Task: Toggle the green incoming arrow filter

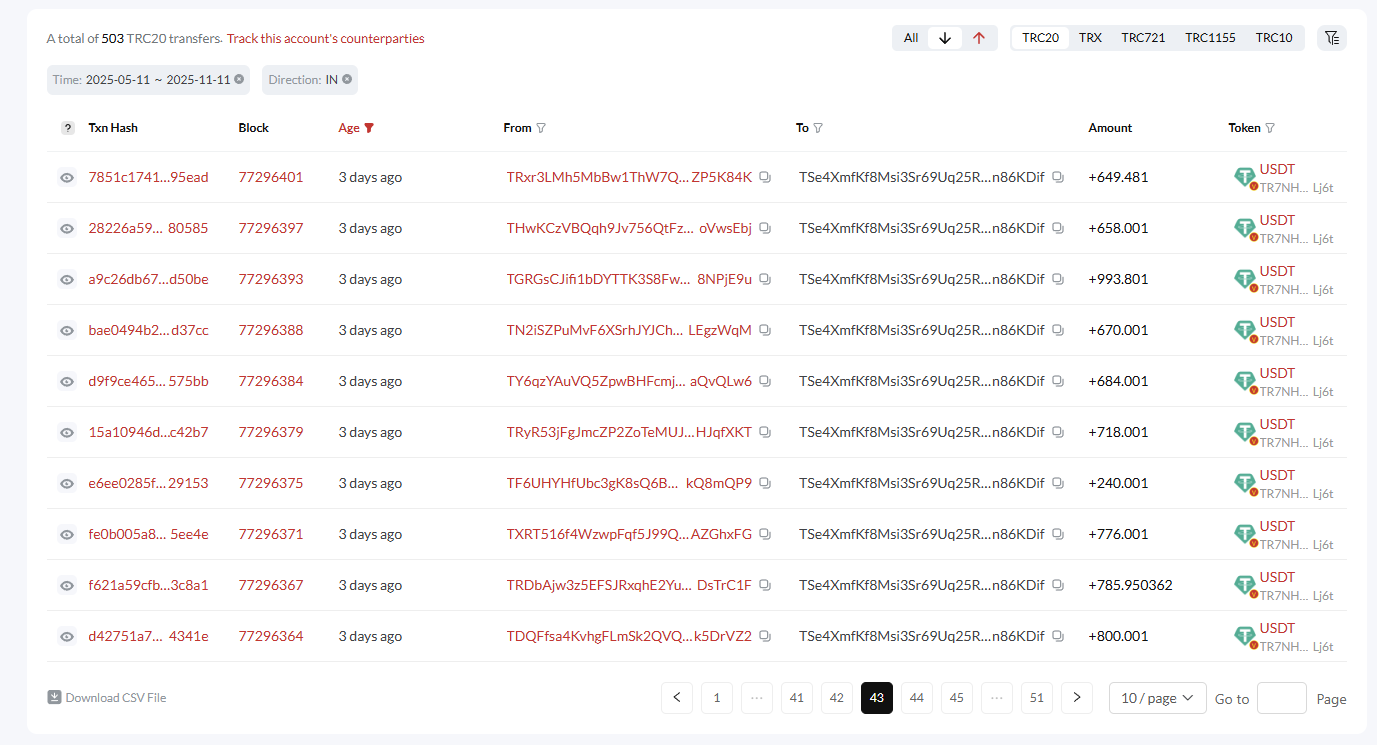Action: [944, 37]
